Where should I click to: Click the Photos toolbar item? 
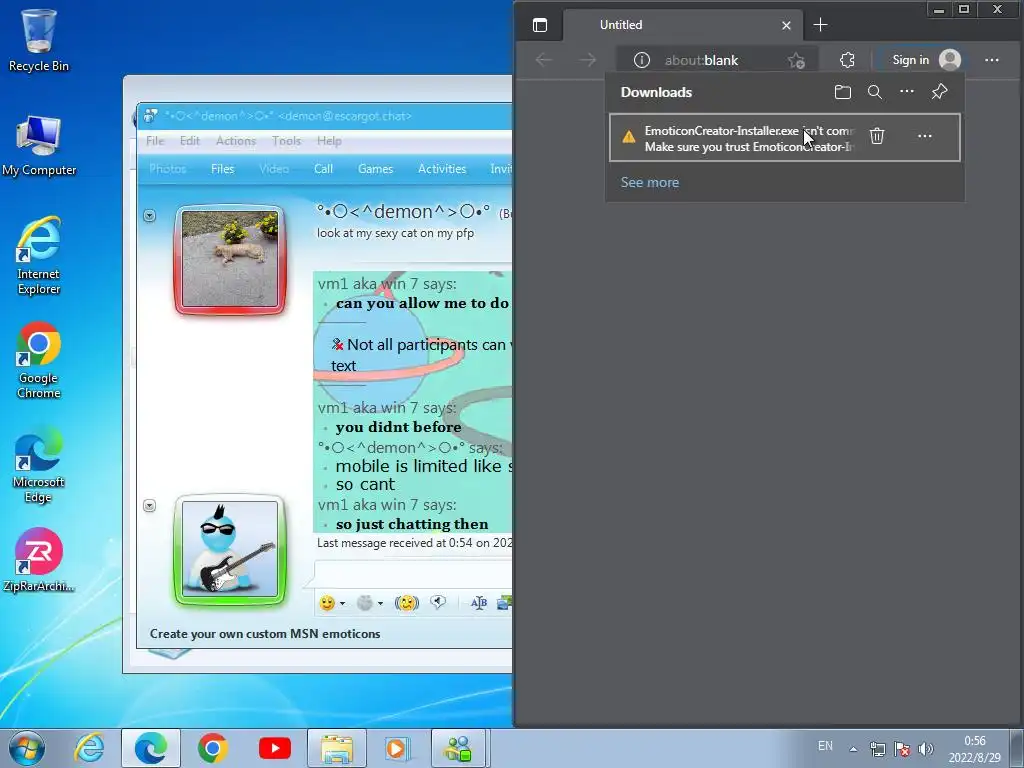(168, 169)
